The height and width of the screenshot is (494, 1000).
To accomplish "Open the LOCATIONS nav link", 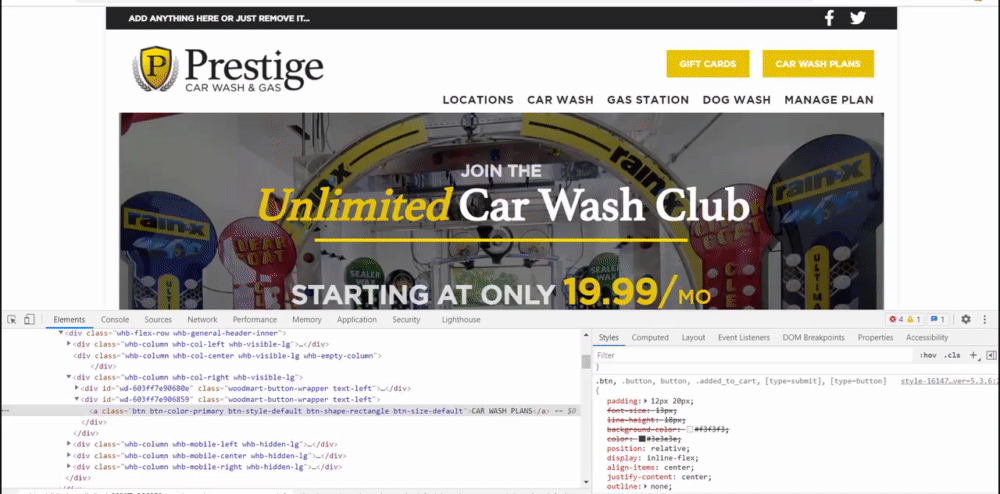I will [478, 100].
